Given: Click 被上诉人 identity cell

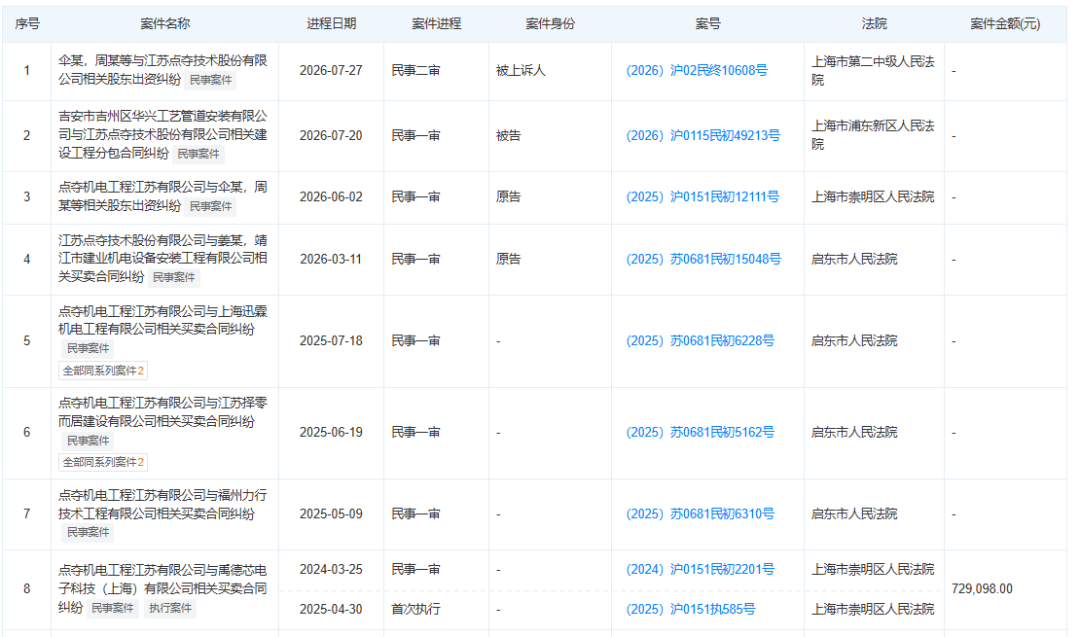Looking at the screenshot, I should coord(521,70).
